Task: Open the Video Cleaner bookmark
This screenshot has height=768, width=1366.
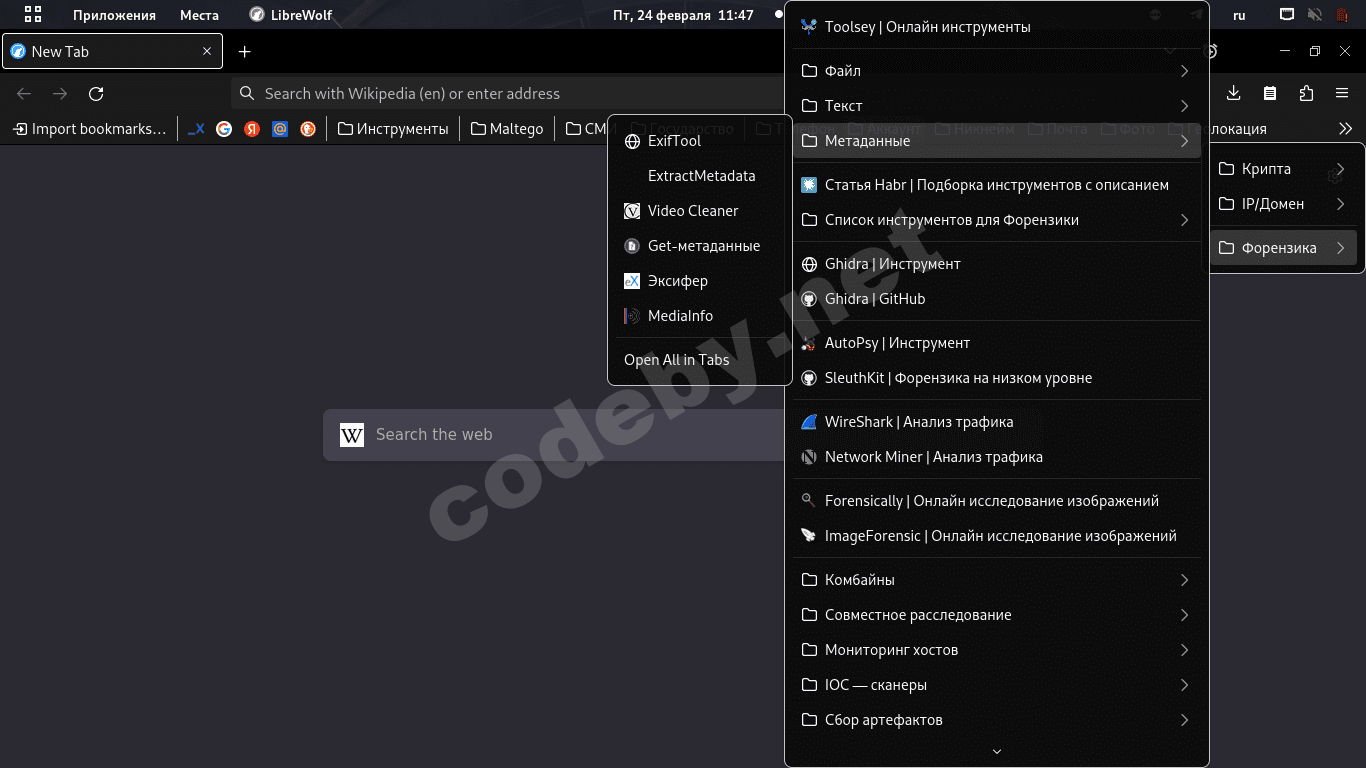Action: pos(700,211)
